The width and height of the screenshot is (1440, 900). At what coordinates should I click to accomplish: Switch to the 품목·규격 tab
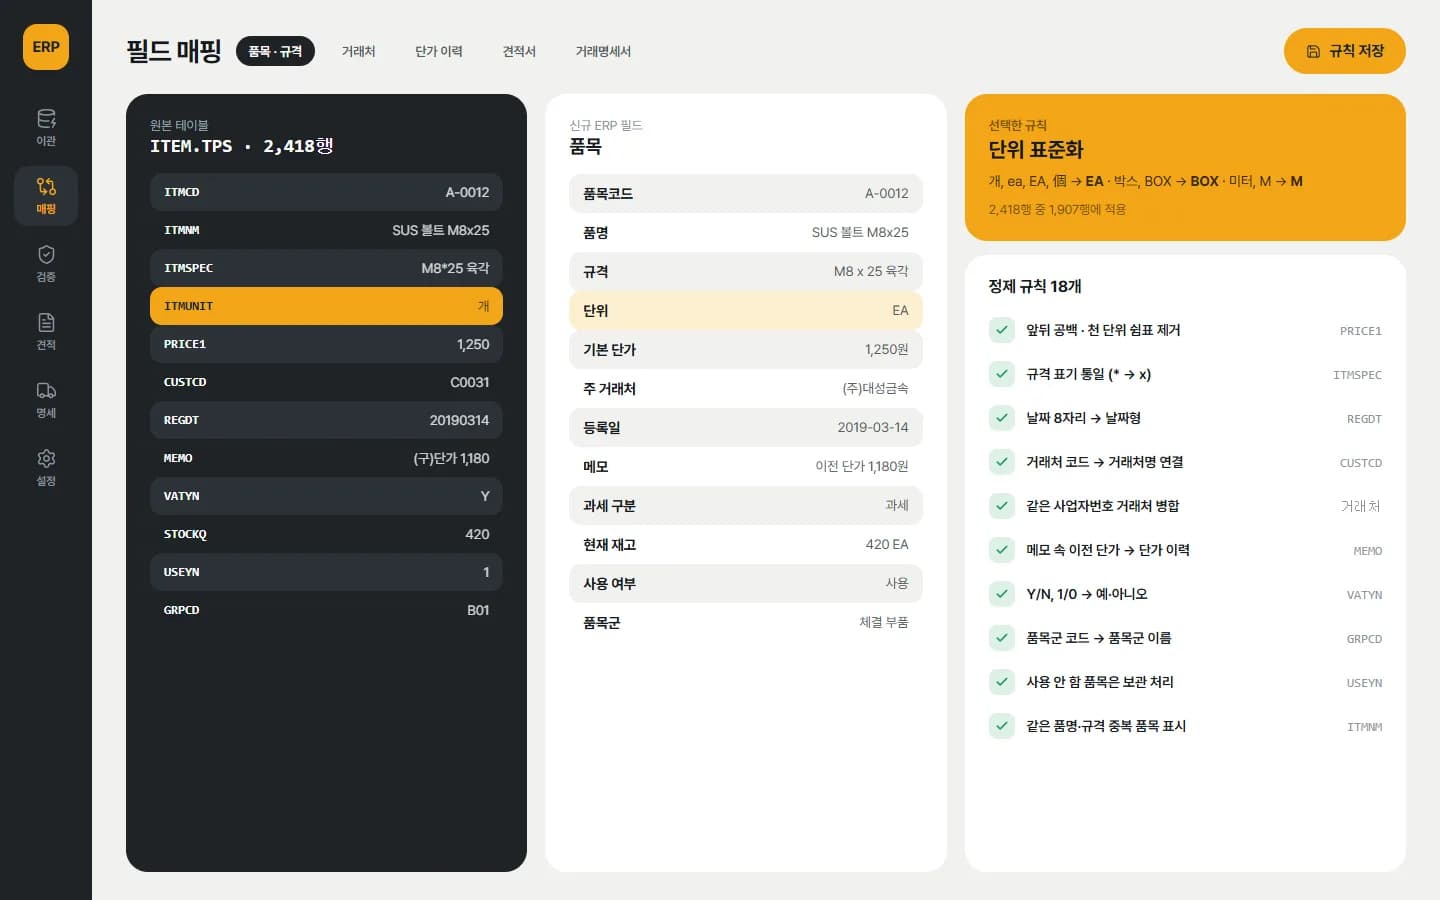coord(275,51)
